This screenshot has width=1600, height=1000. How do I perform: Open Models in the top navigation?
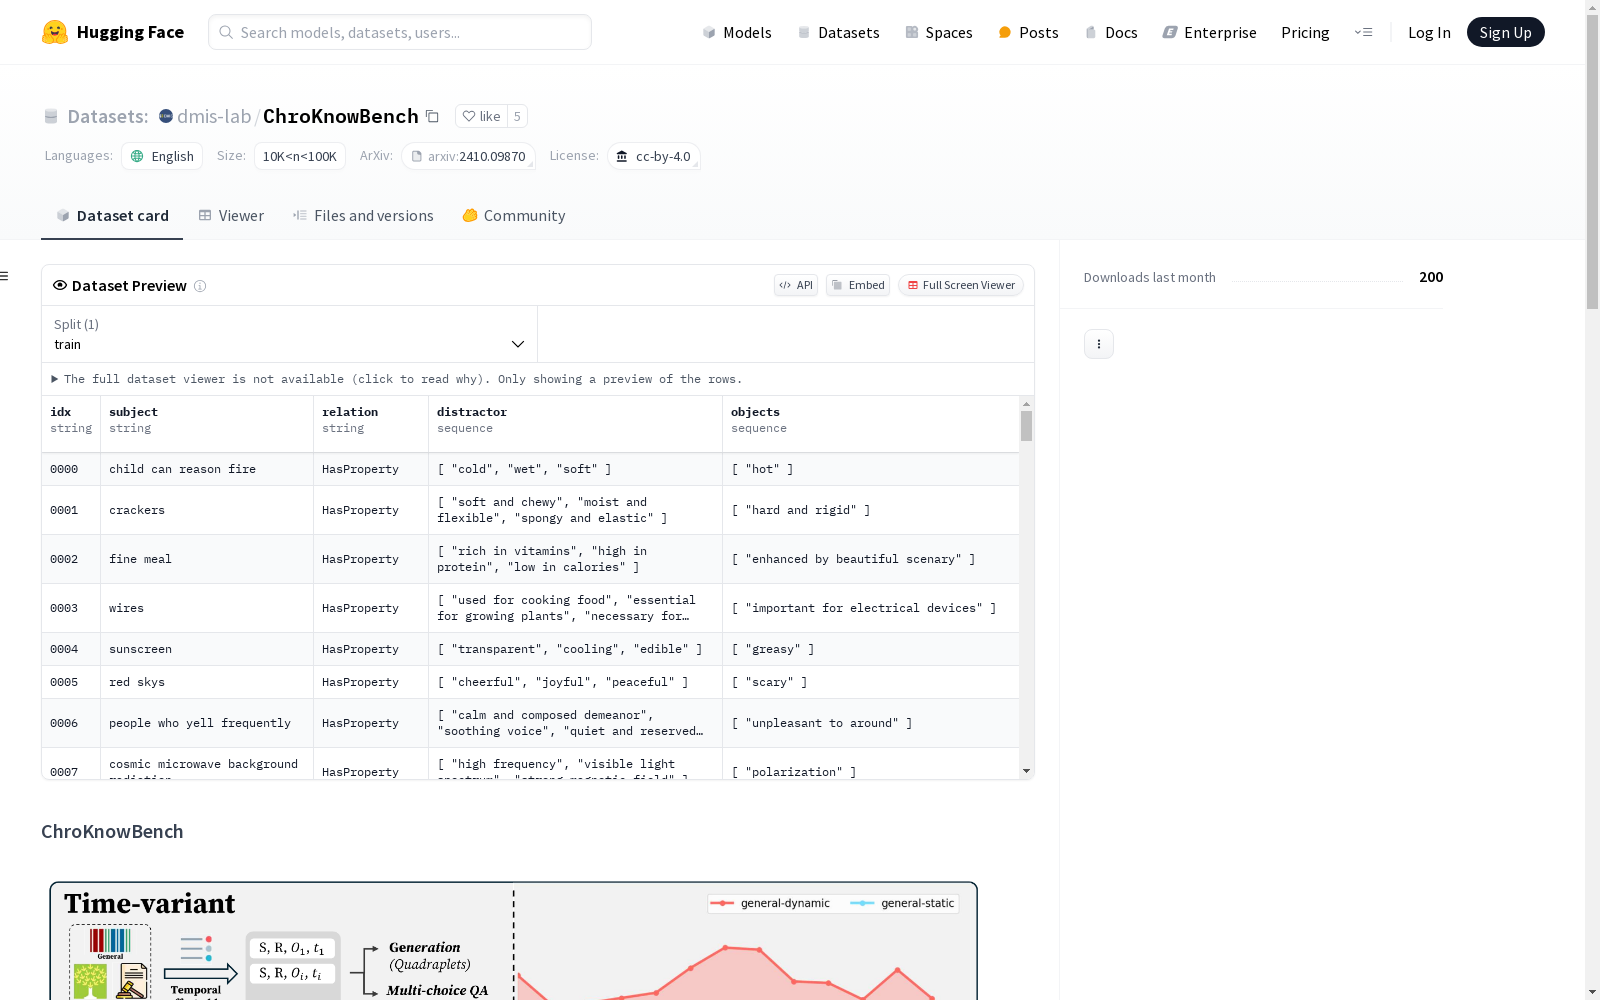tap(737, 32)
